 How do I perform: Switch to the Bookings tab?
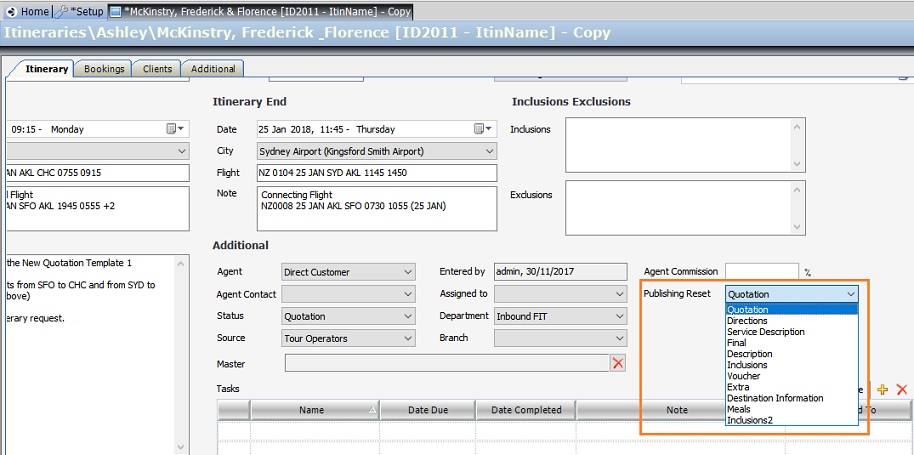click(x=104, y=69)
